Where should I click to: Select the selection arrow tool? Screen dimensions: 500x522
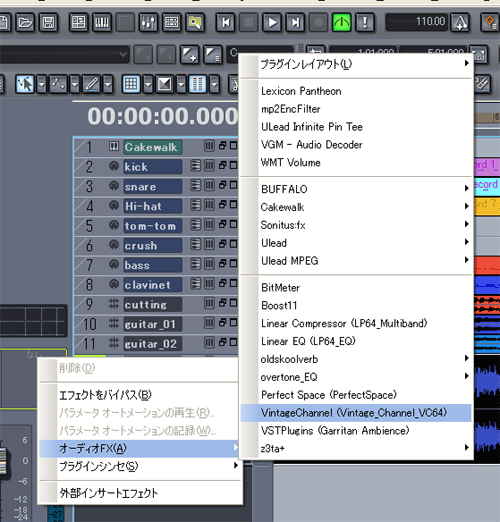coord(25,84)
